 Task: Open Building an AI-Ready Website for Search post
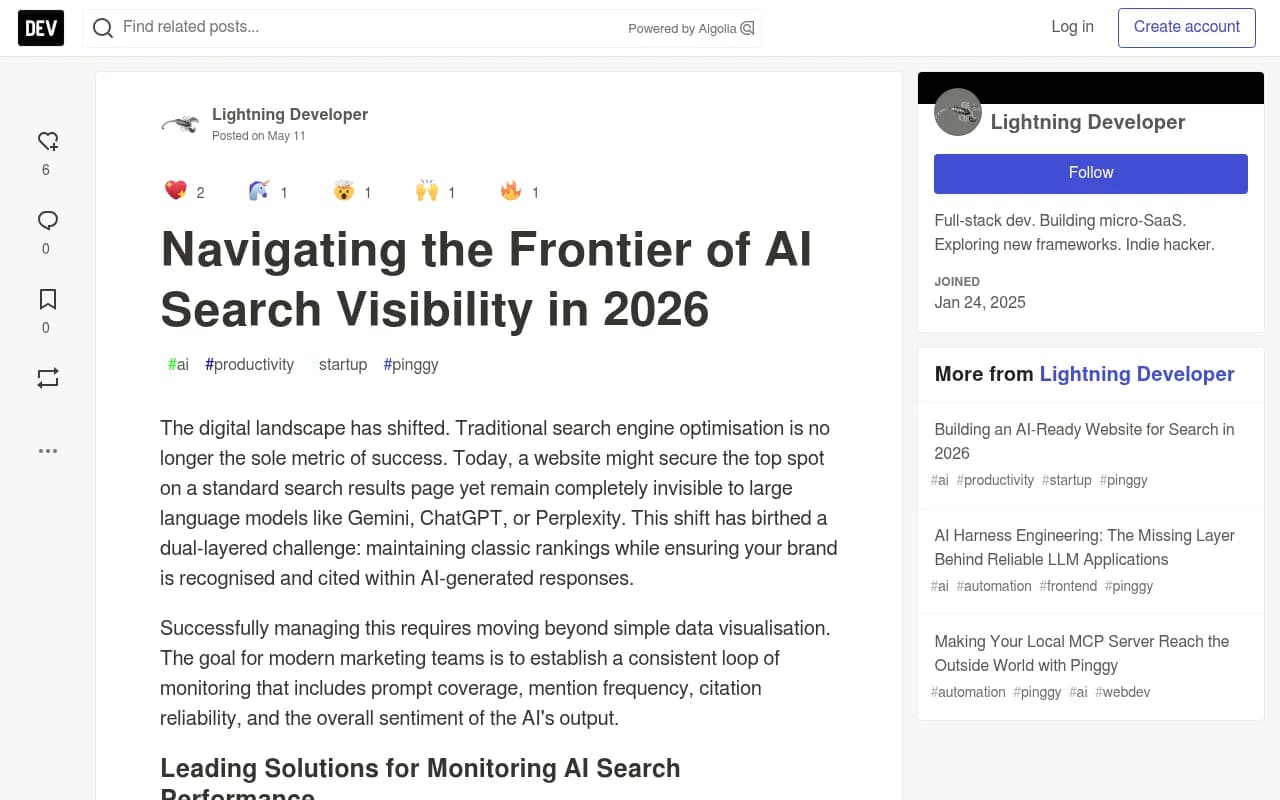1084,441
